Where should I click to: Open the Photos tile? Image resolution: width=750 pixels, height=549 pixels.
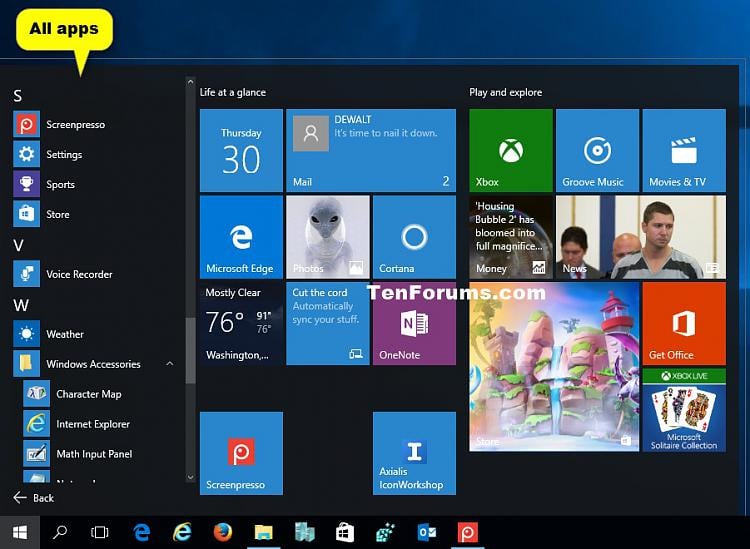pyautogui.click(x=328, y=237)
